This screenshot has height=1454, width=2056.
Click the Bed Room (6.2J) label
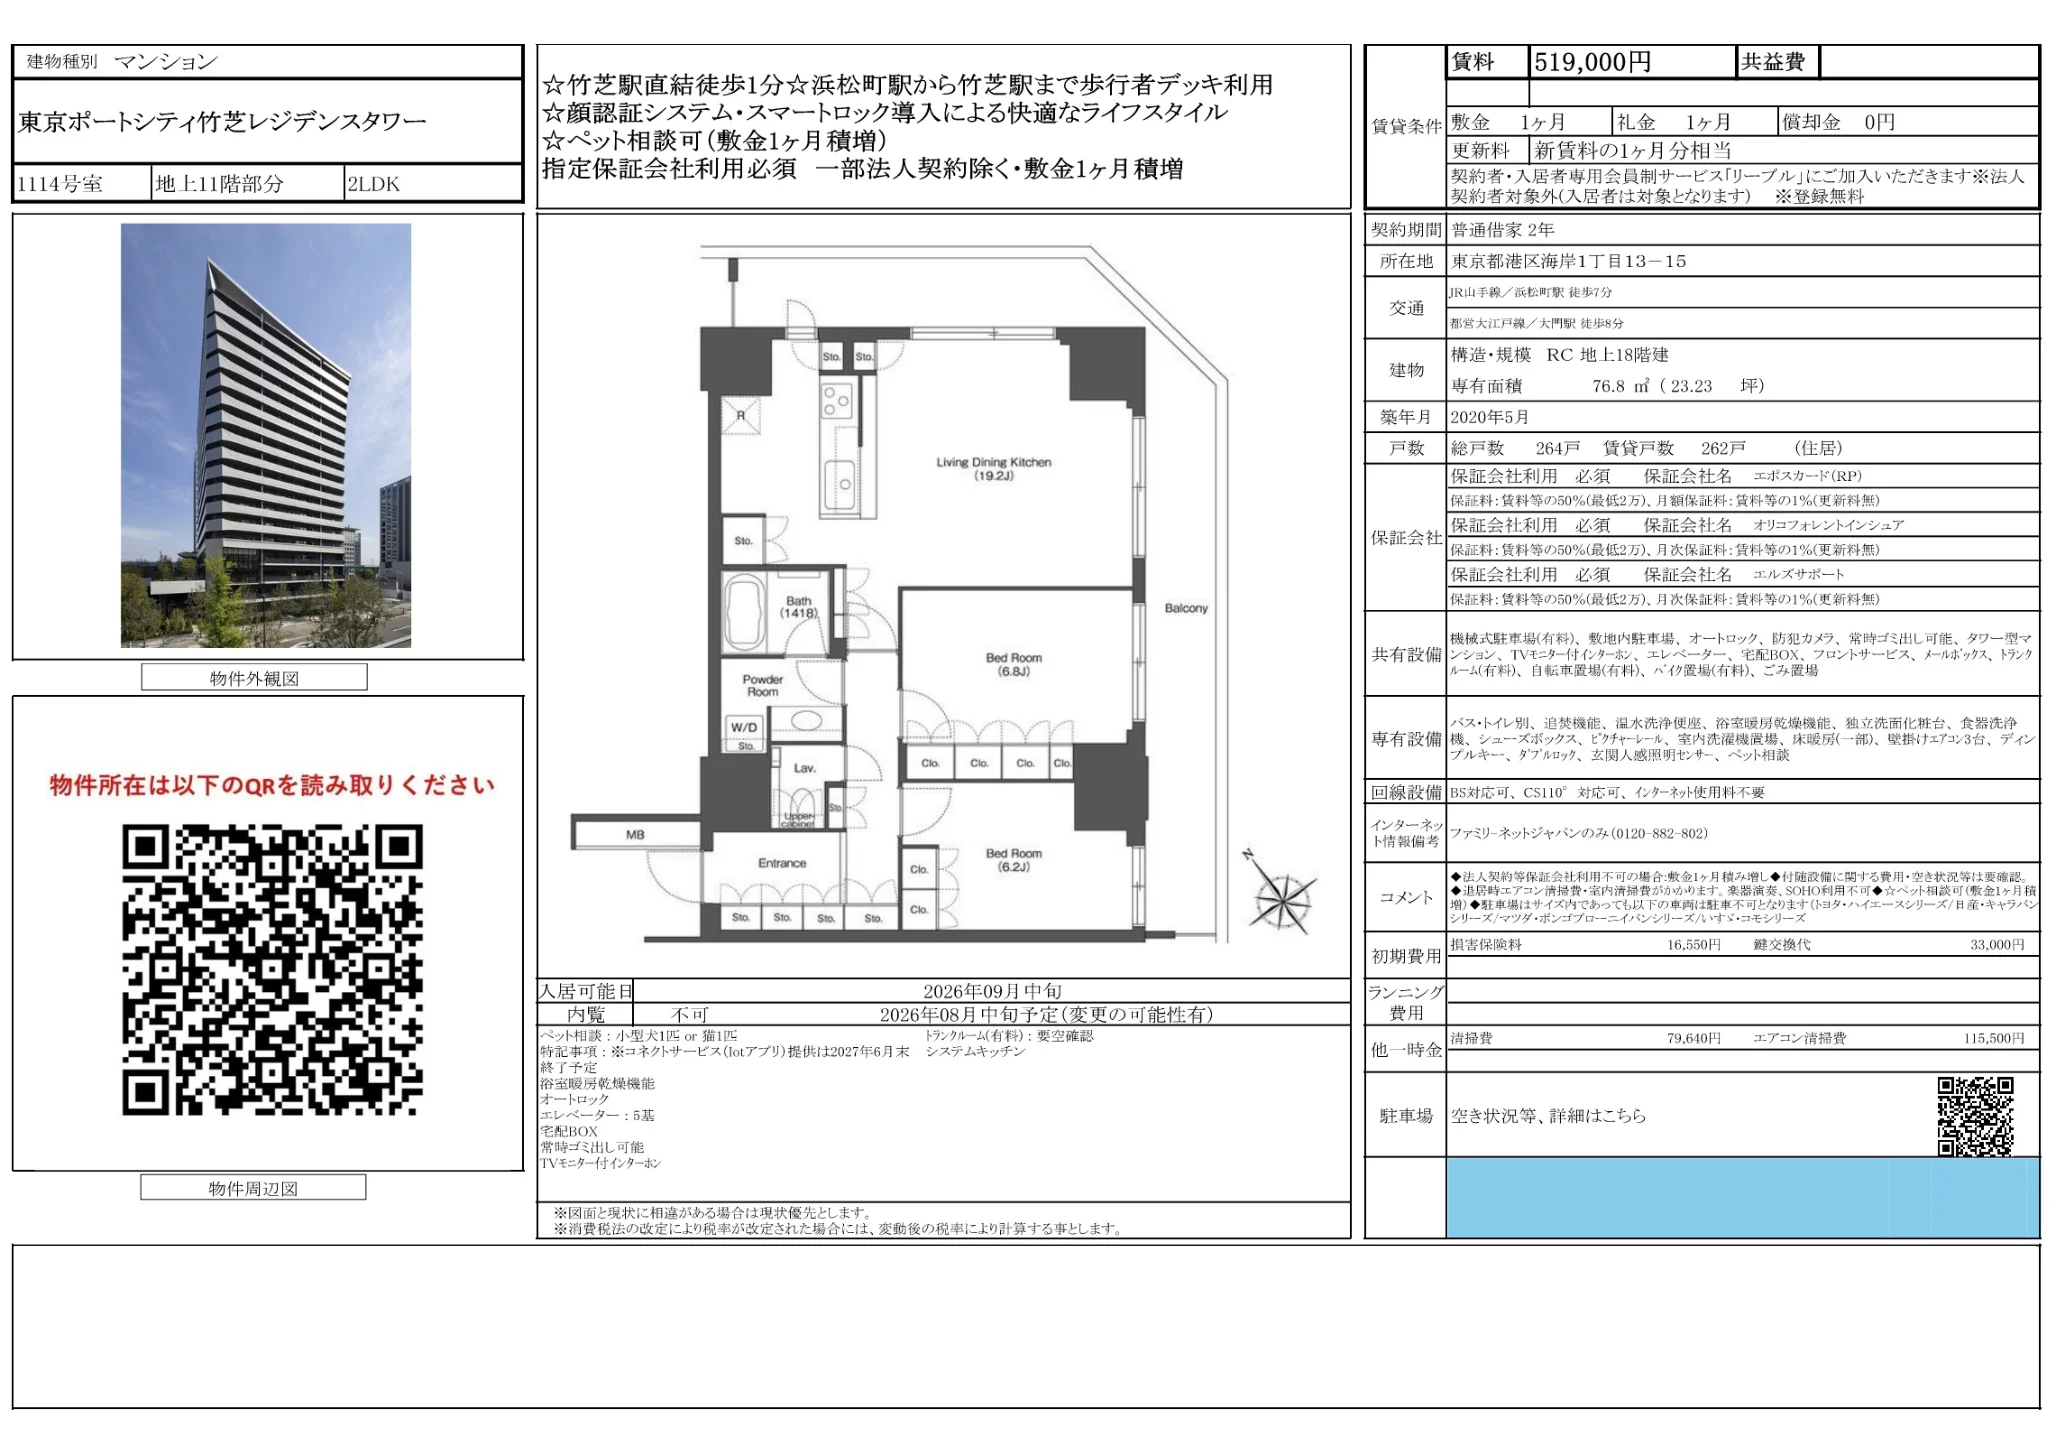[1013, 860]
